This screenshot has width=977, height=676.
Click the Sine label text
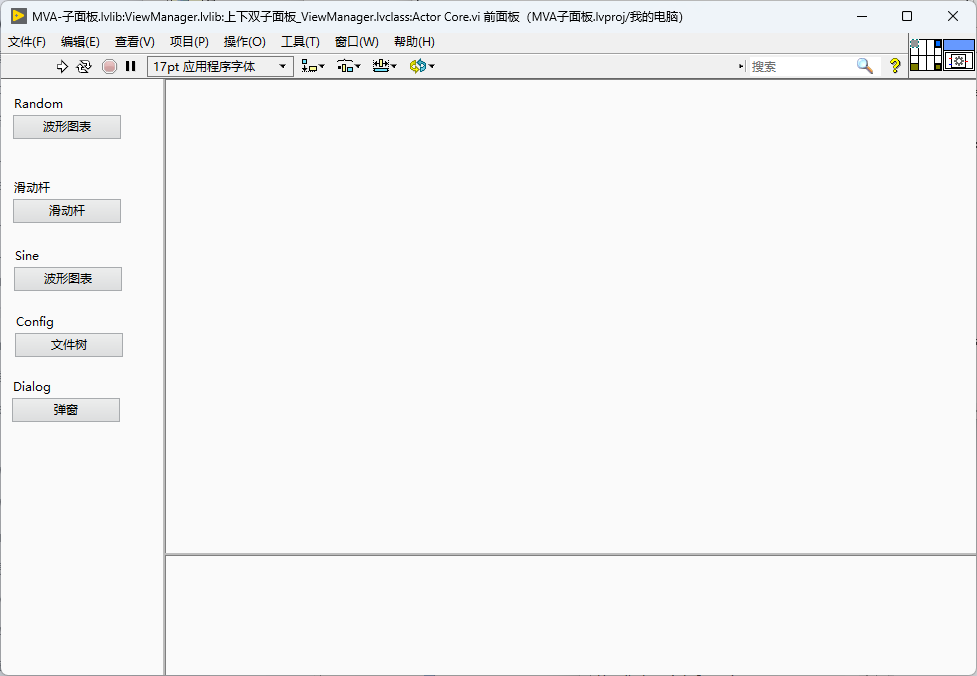point(27,255)
